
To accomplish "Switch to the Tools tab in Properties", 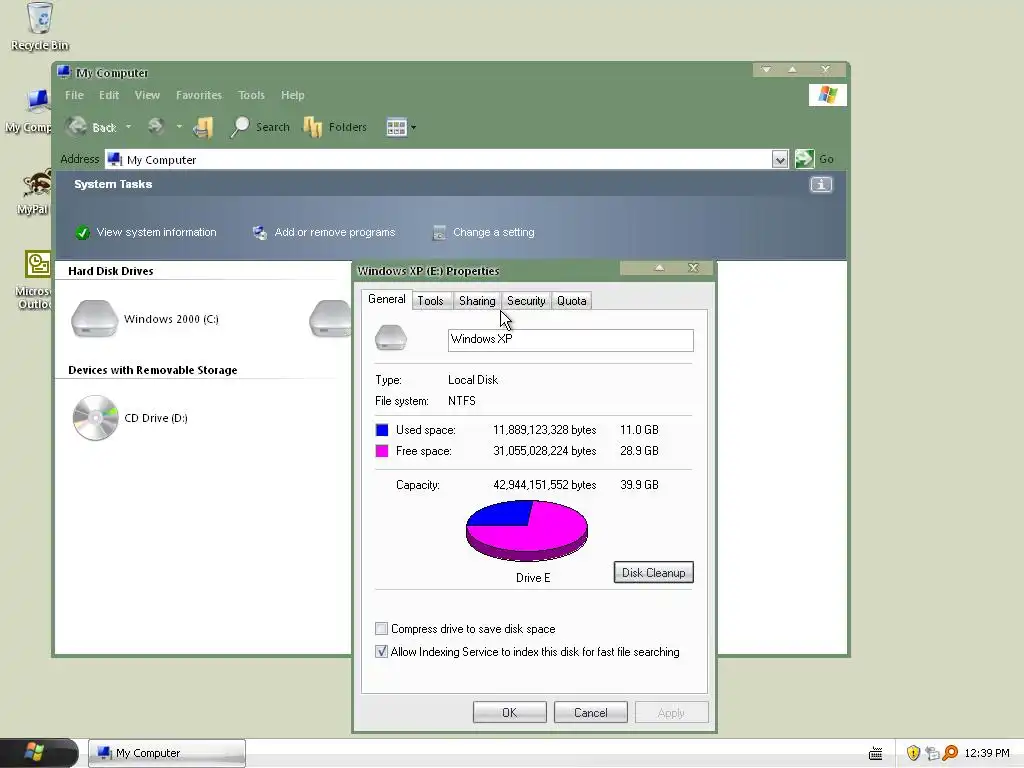I will 430,300.
